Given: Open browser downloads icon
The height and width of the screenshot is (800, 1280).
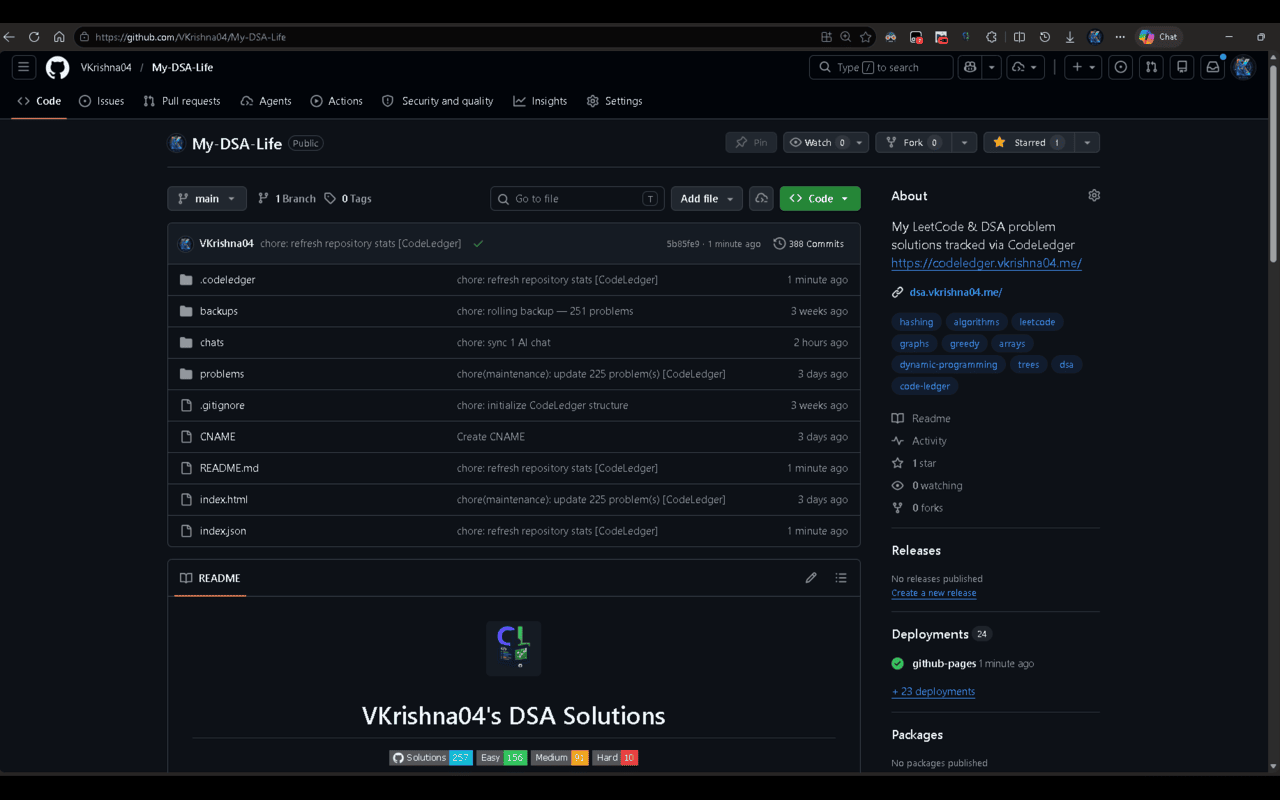Looking at the screenshot, I should click(1069, 37).
